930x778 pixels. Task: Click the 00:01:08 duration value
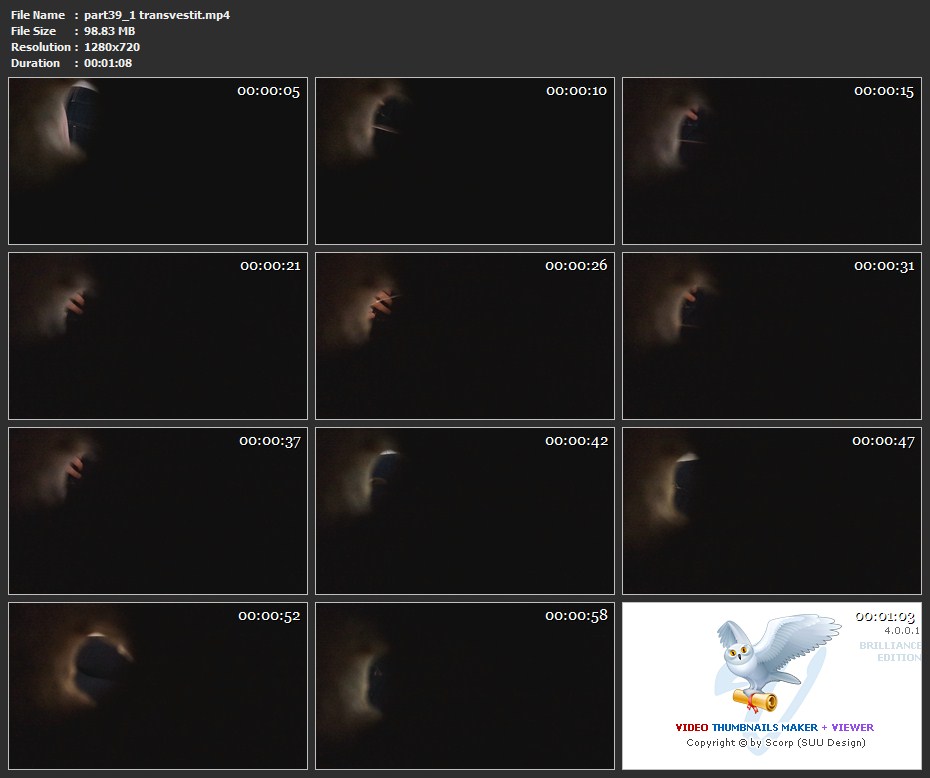[108, 63]
